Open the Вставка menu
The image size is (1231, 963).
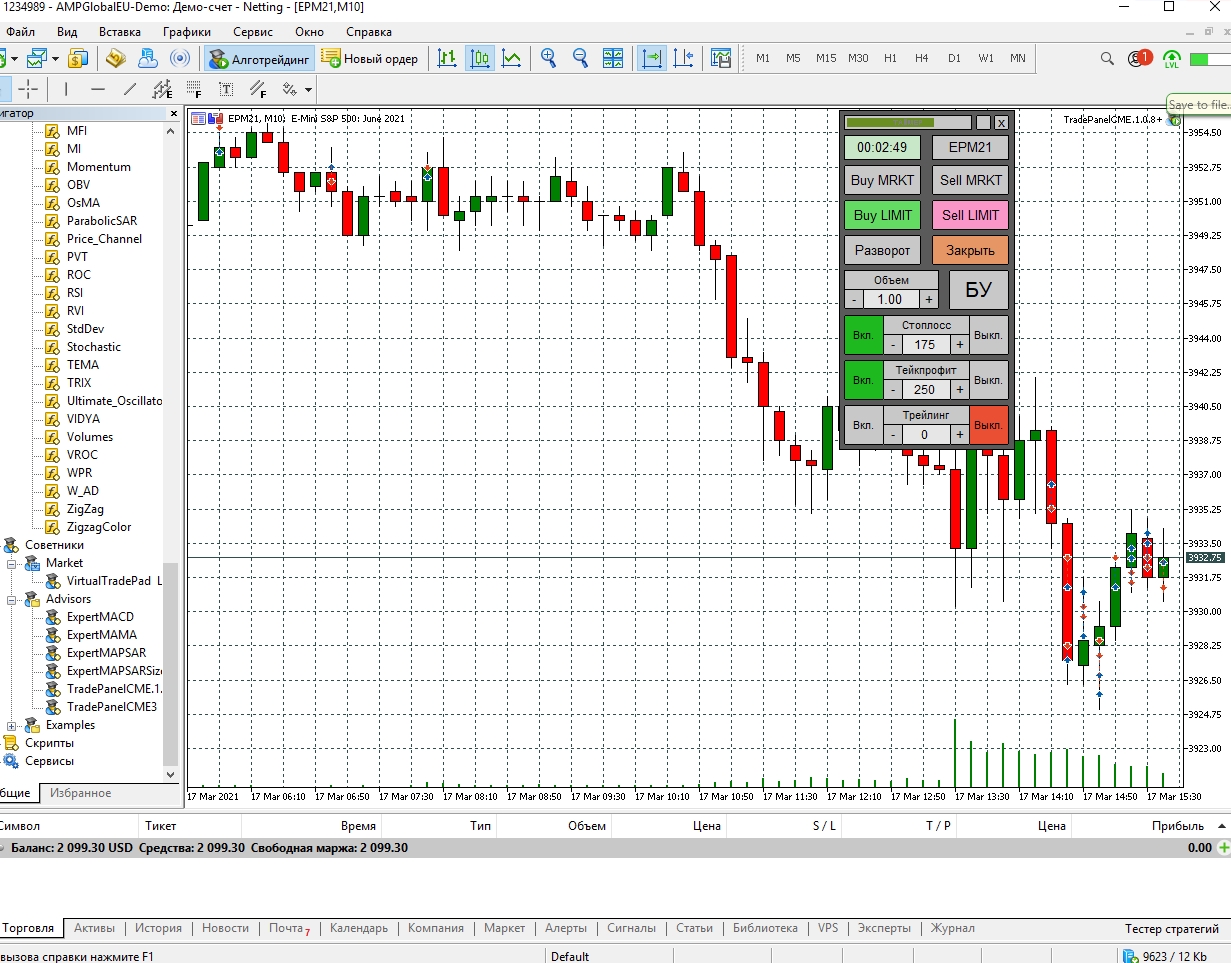(x=120, y=32)
